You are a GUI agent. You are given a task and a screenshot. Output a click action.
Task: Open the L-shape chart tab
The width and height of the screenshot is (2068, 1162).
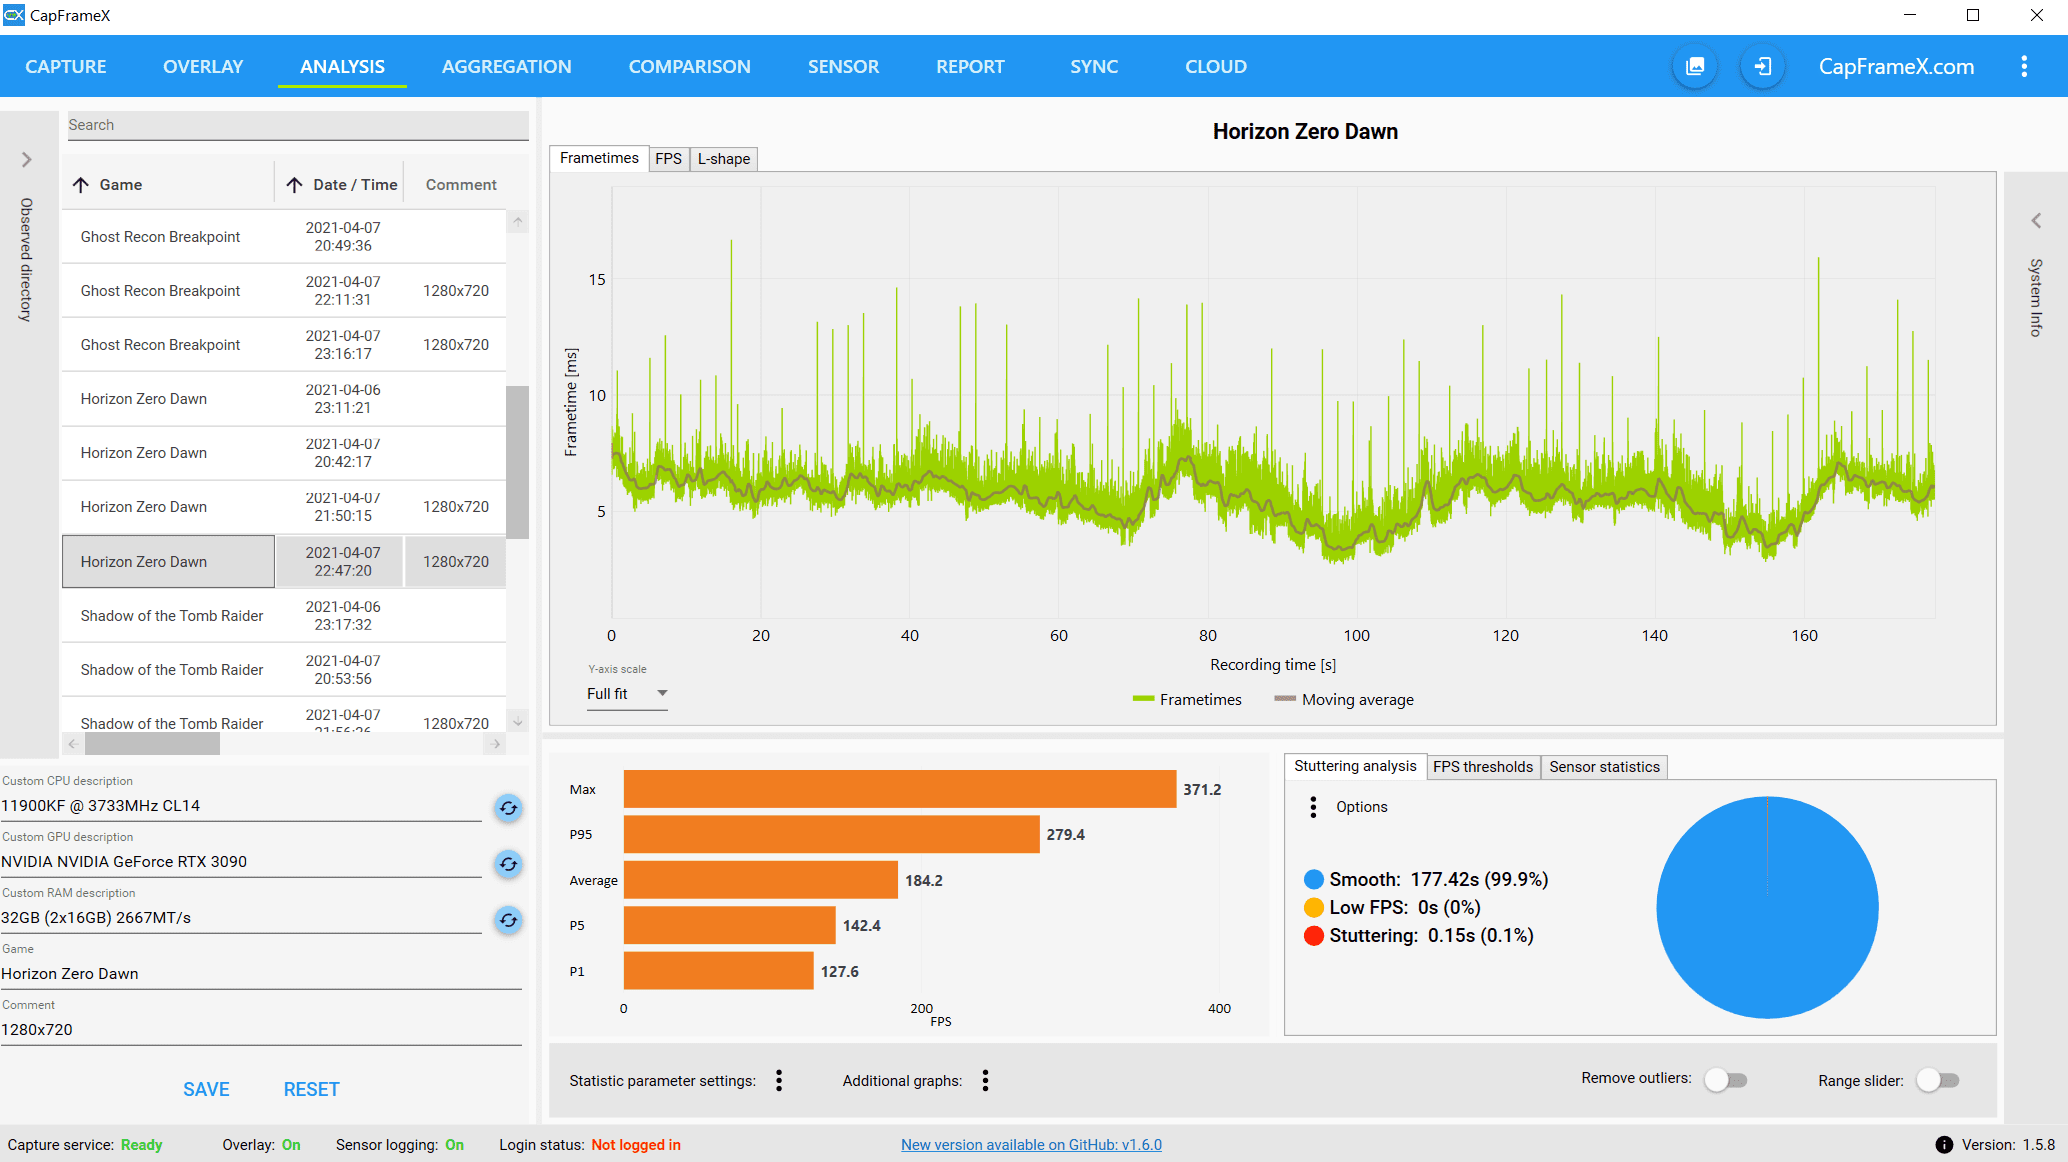(723, 159)
